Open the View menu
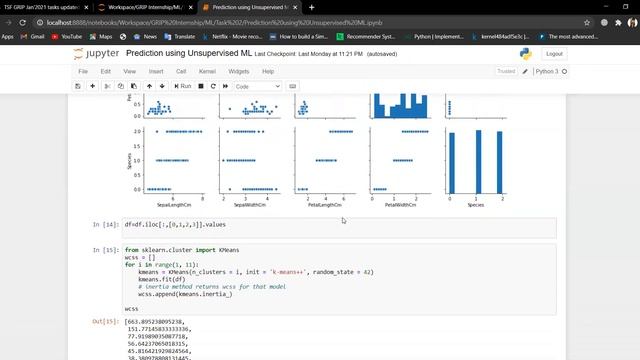640x360 pixels. tap(129, 71)
